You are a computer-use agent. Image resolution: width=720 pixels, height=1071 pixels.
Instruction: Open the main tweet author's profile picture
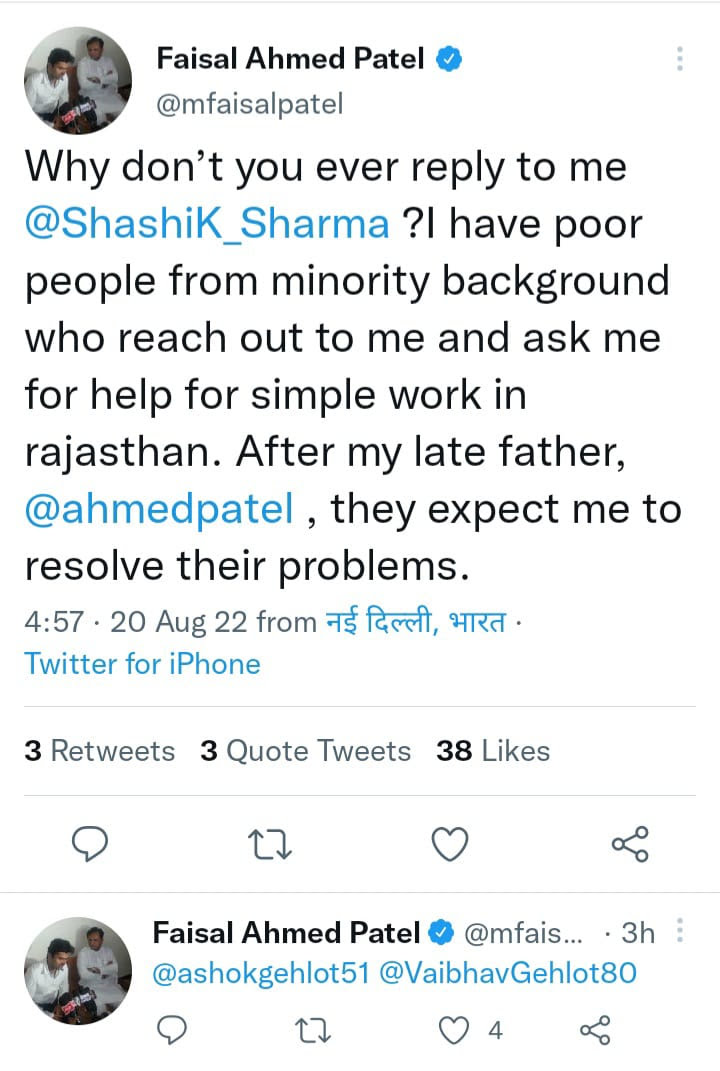76,82
